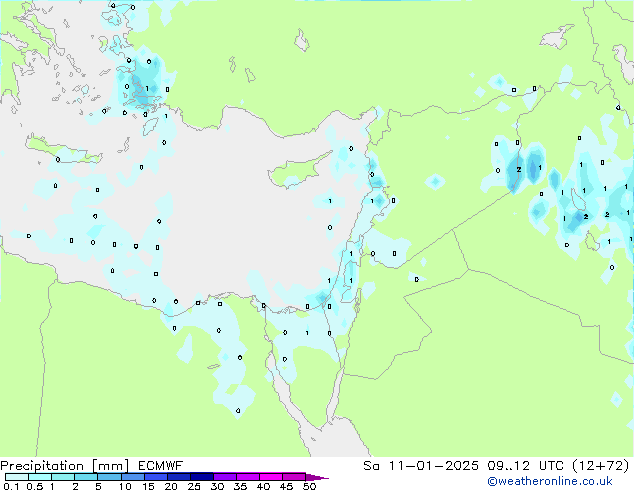Click the '20' legend scale label
This screenshot has width=634, height=490.
tap(171, 486)
